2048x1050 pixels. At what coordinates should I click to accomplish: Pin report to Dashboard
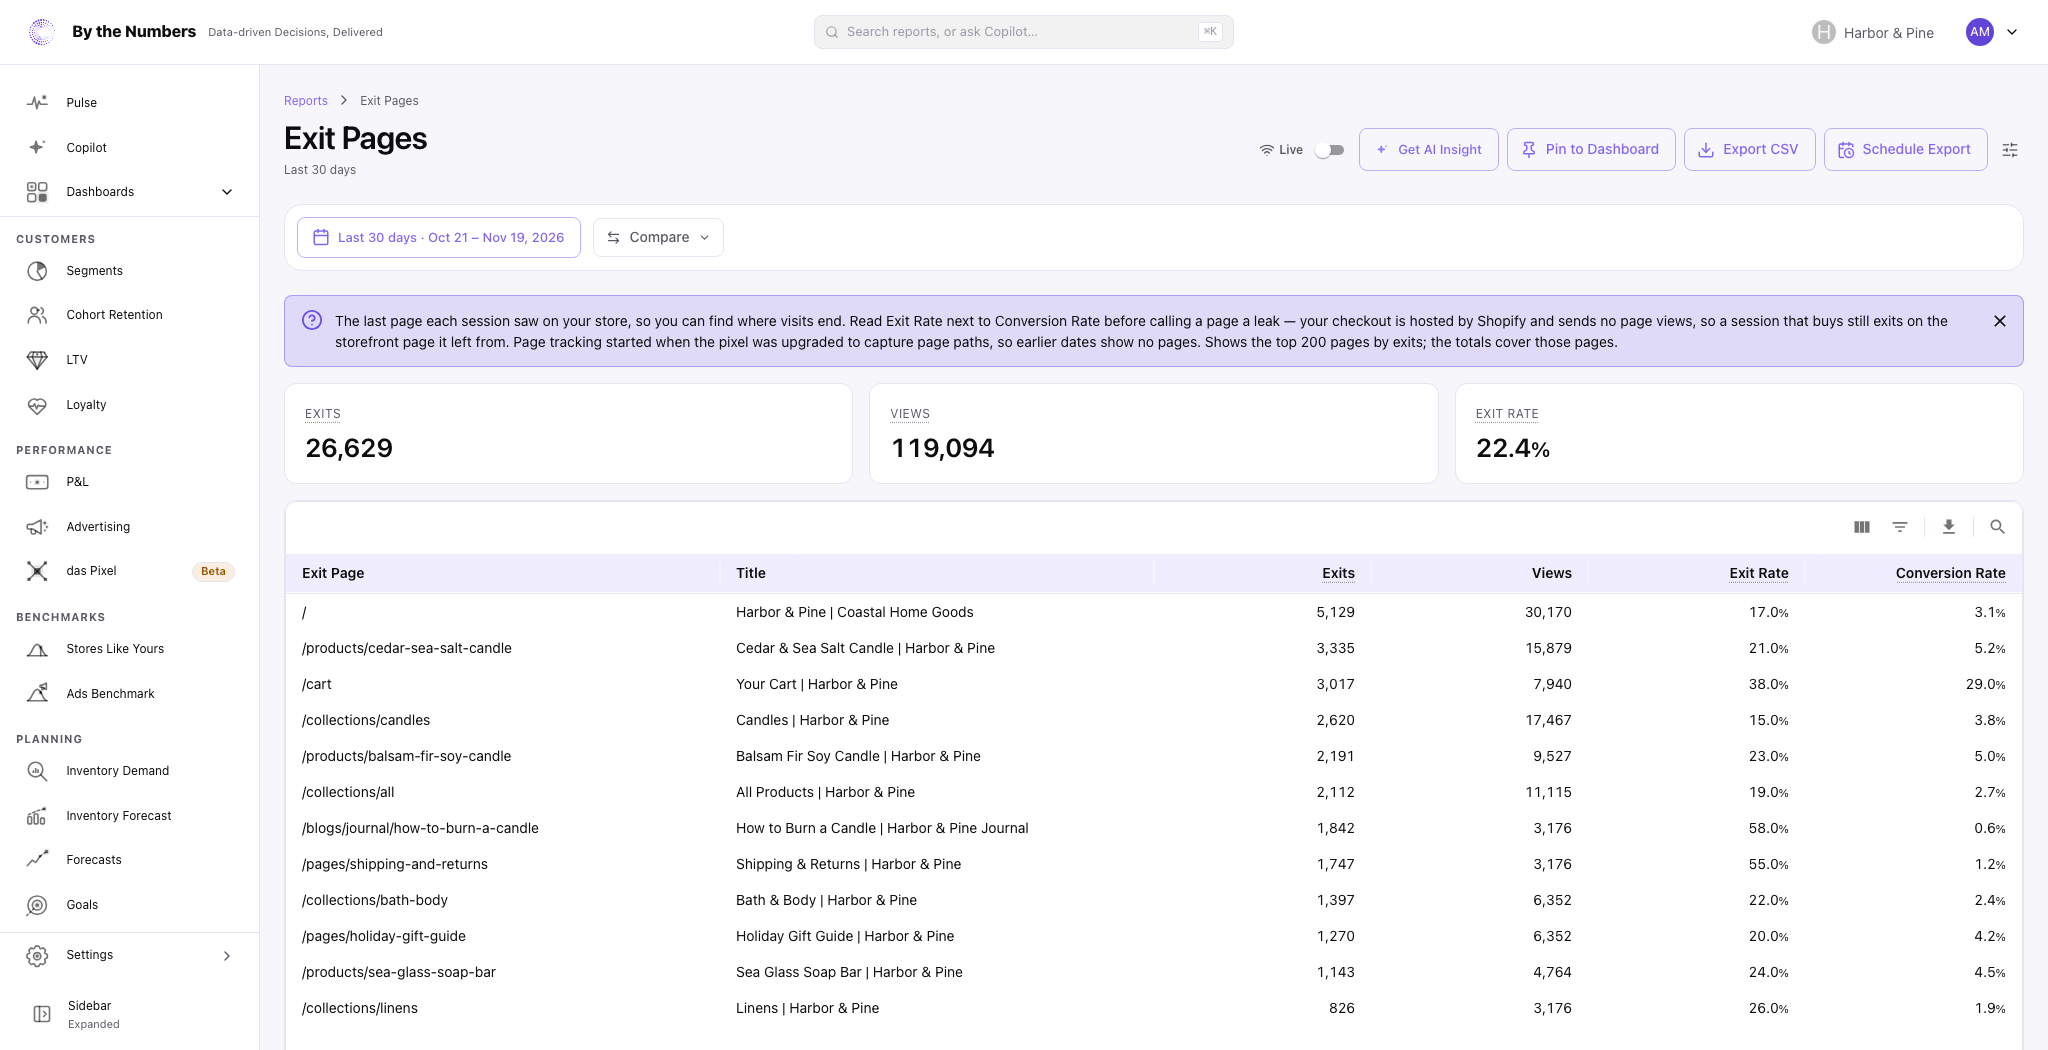pyautogui.click(x=1591, y=150)
